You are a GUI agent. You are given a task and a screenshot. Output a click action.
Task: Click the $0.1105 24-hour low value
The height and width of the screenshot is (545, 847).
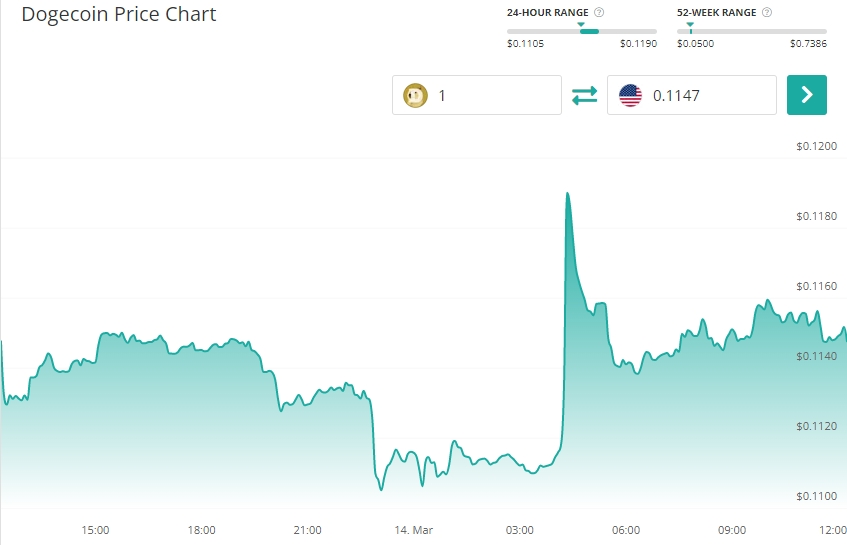(526, 44)
